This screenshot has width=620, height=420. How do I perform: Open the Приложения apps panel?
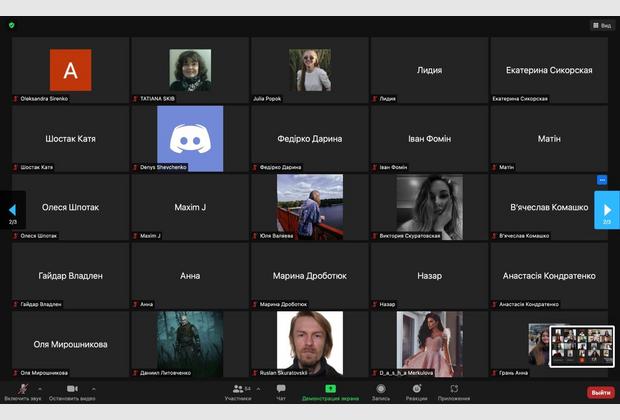click(x=454, y=390)
